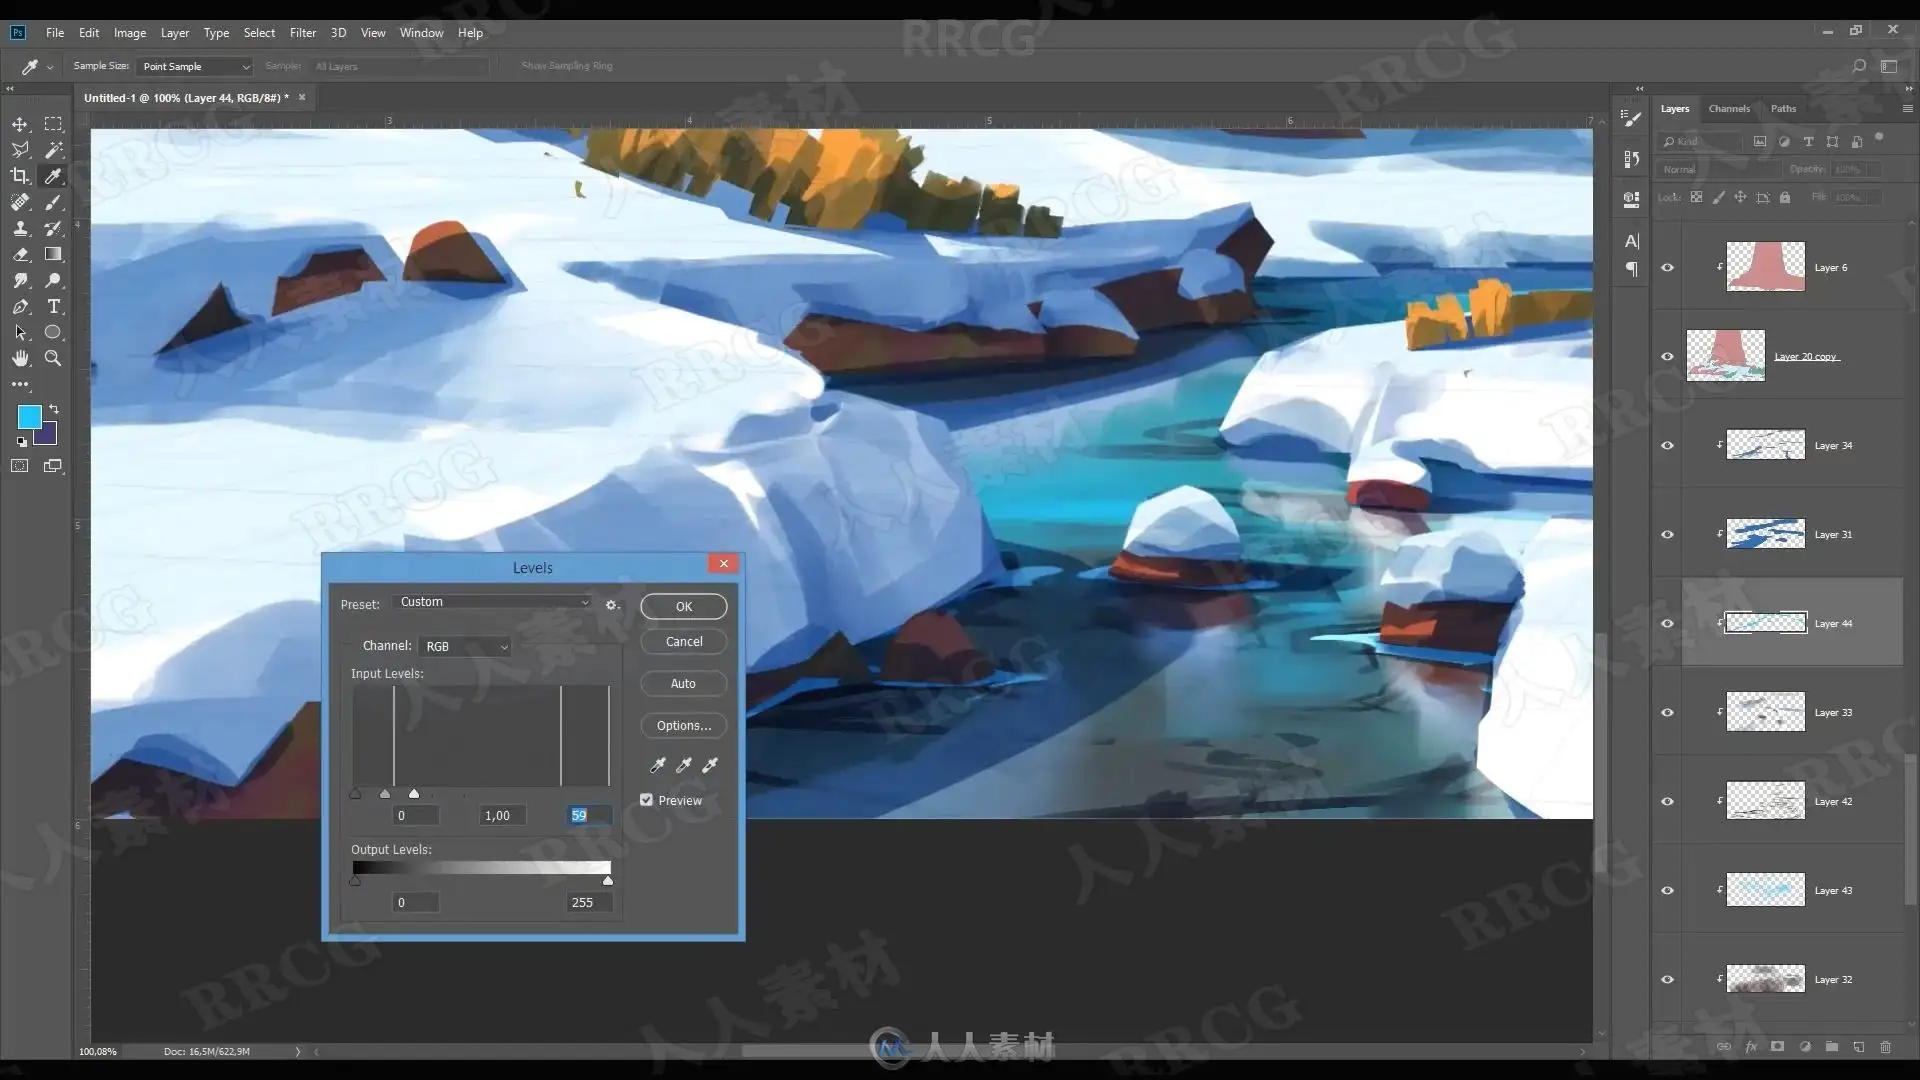Click Cancel in the Levels dialog

pos(684,642)
